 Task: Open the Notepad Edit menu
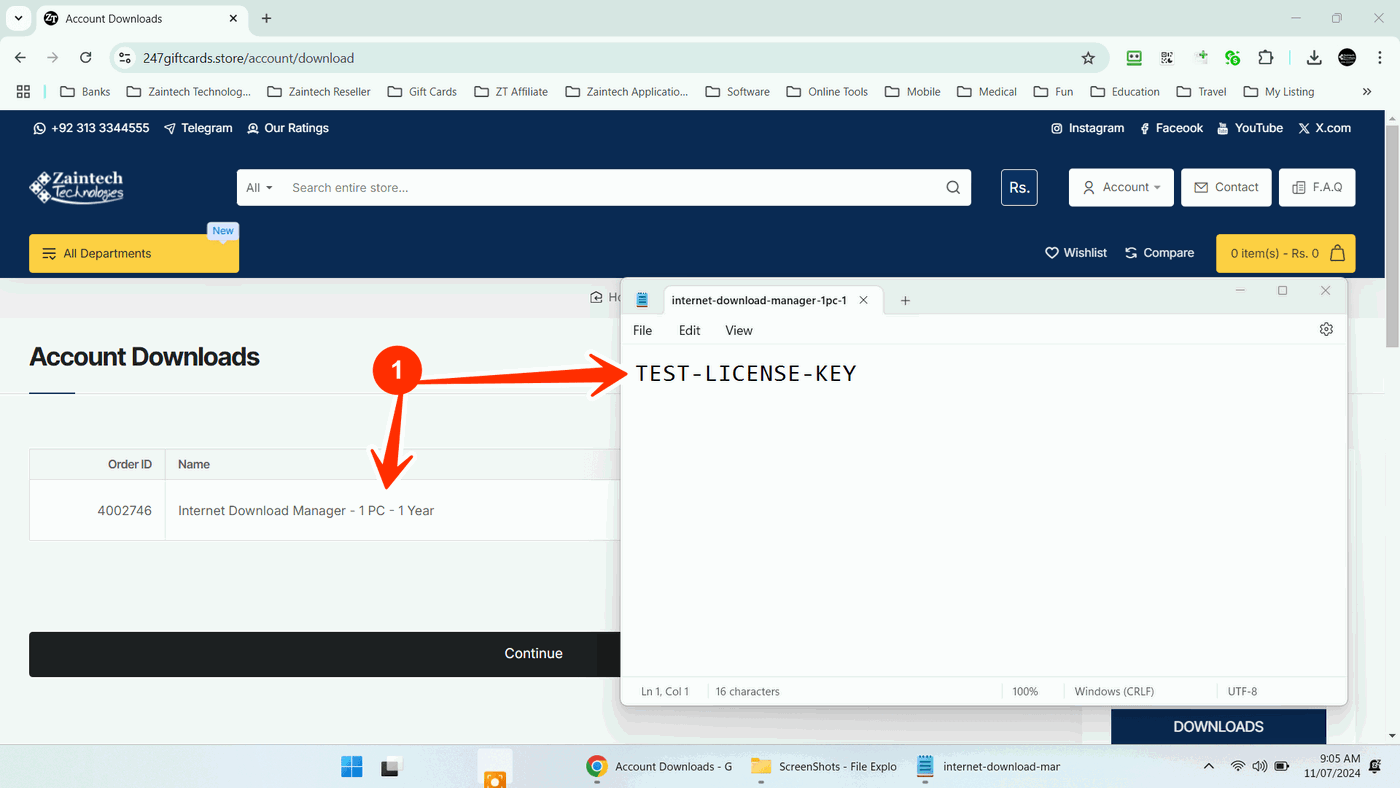click(x=689, y=330)
